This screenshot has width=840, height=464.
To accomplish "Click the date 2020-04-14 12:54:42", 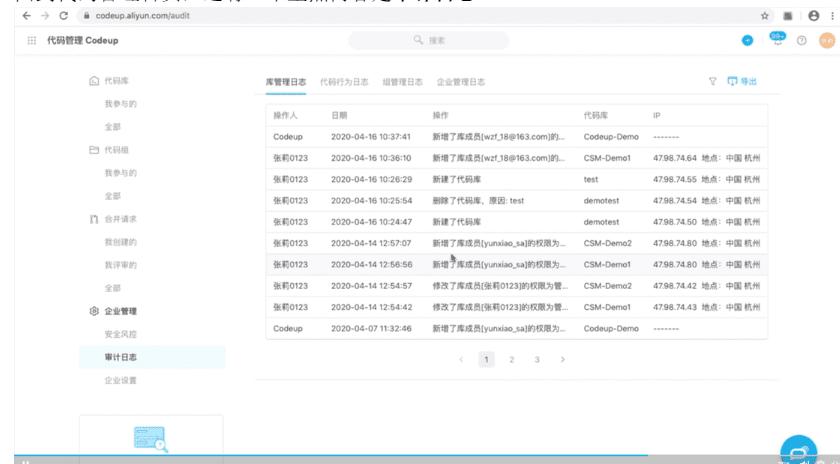I will pyautogui.click(x=371, y=308).
